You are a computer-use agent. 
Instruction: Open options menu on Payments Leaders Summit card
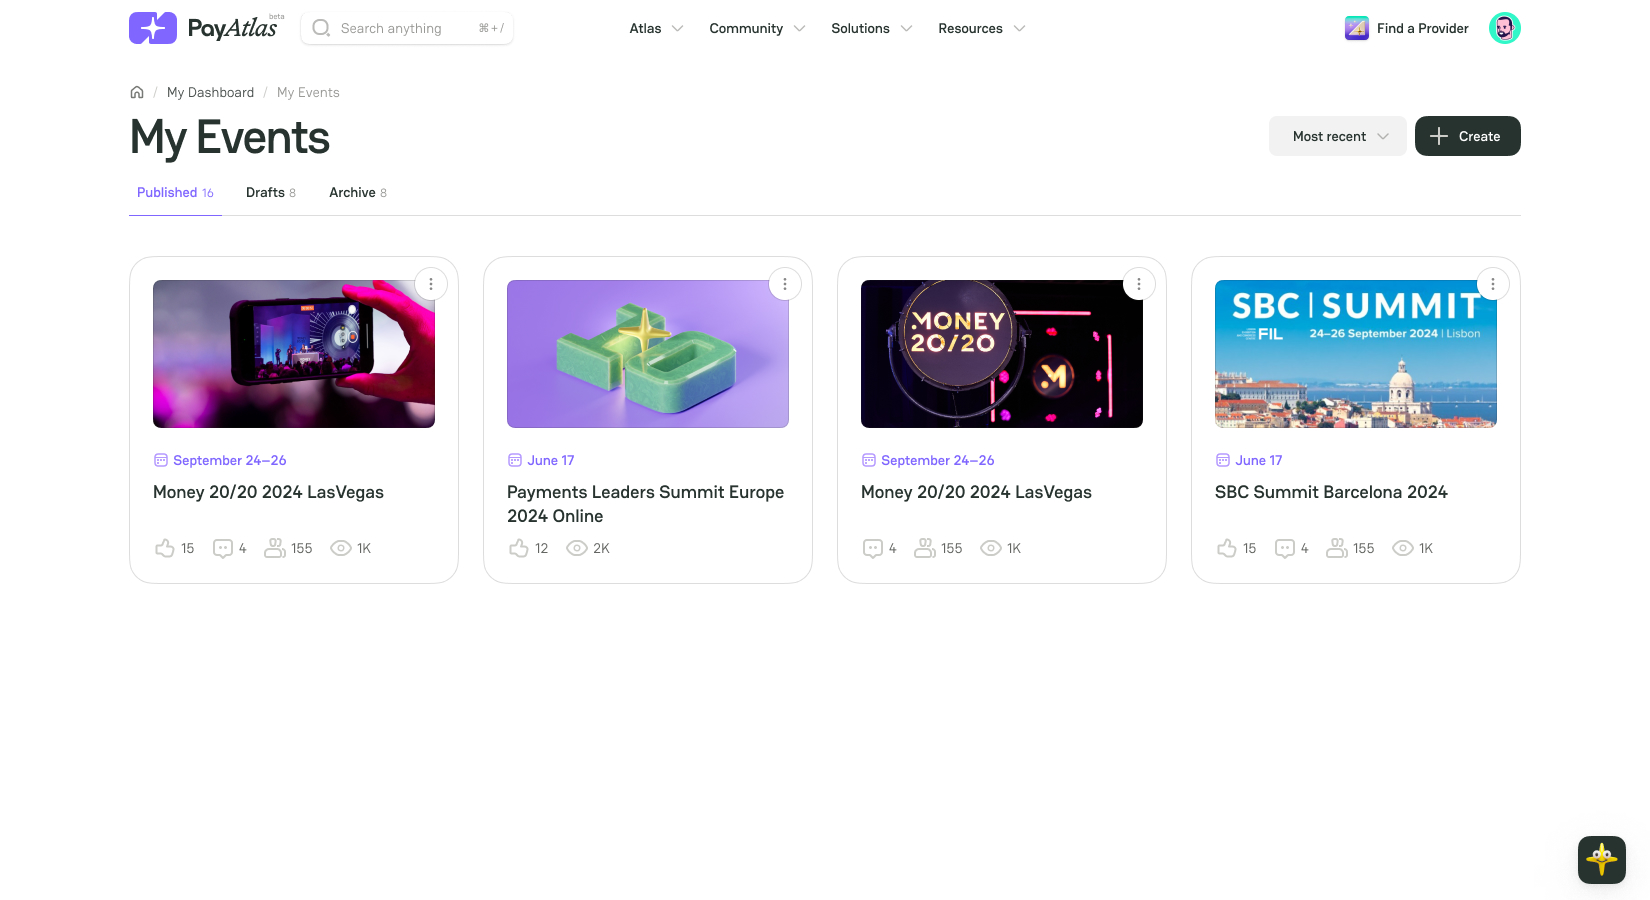(x=784, y=284)
